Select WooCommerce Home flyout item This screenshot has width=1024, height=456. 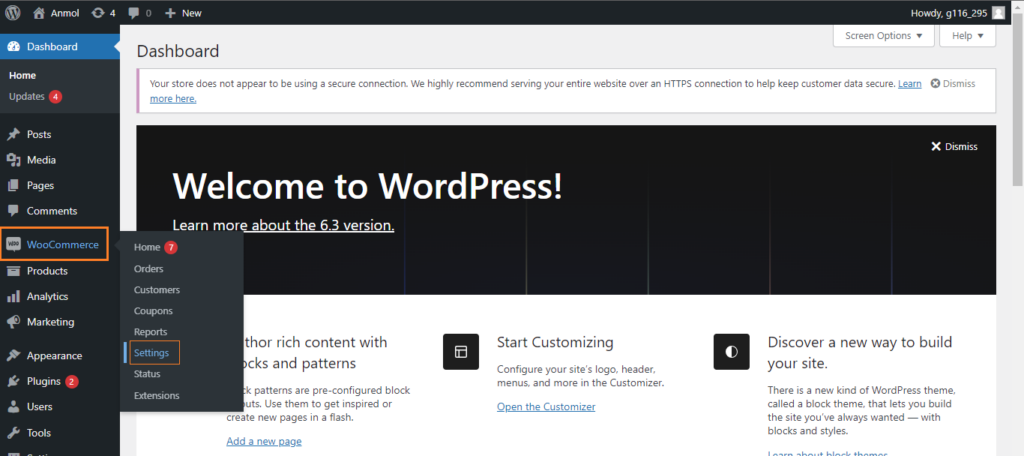[147, 248]
